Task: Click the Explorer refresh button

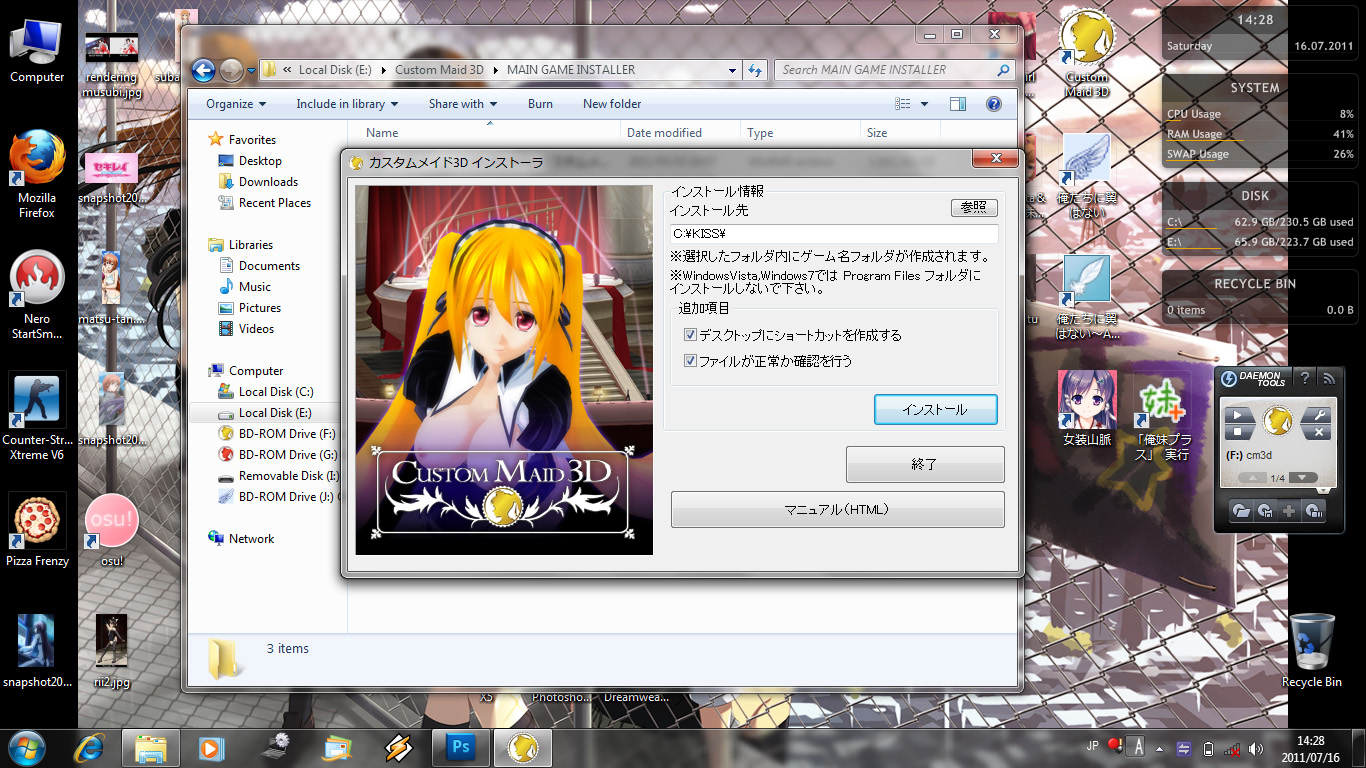Action: 756,70
